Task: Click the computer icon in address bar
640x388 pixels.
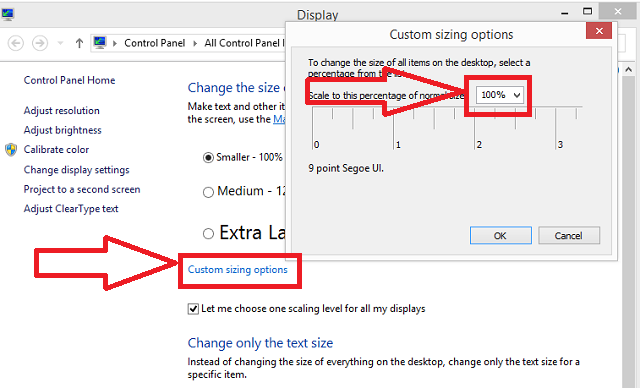Action: pos(100,43)
